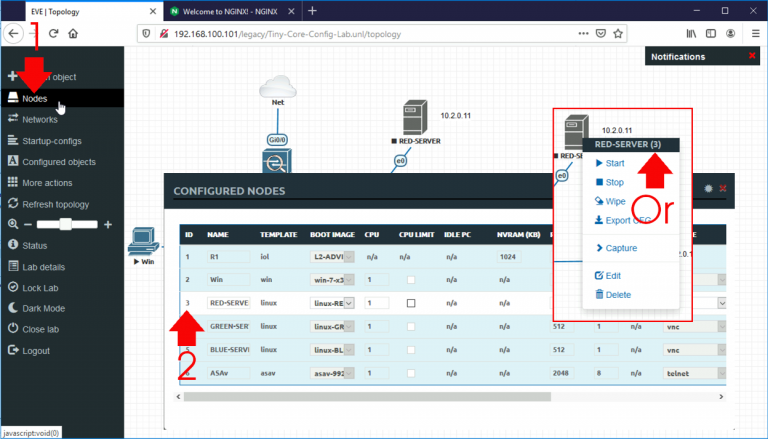This screenshot has height=439, width=768.
Task: Click the horizontal scrollbar of nodes table
Action: click(x=367, y=396)
